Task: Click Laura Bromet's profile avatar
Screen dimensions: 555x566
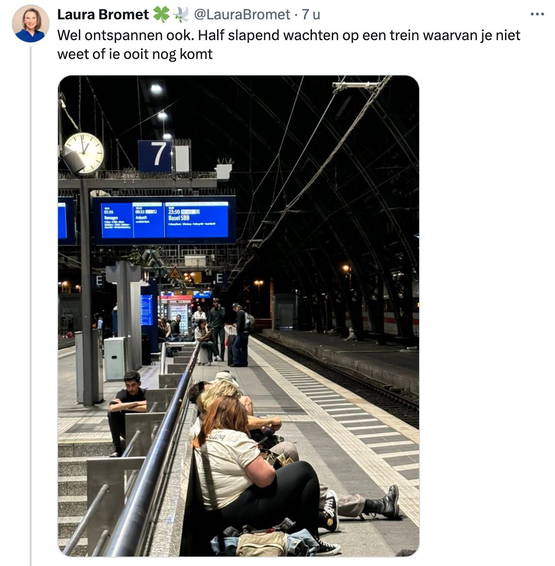Action: pos(30,24)
